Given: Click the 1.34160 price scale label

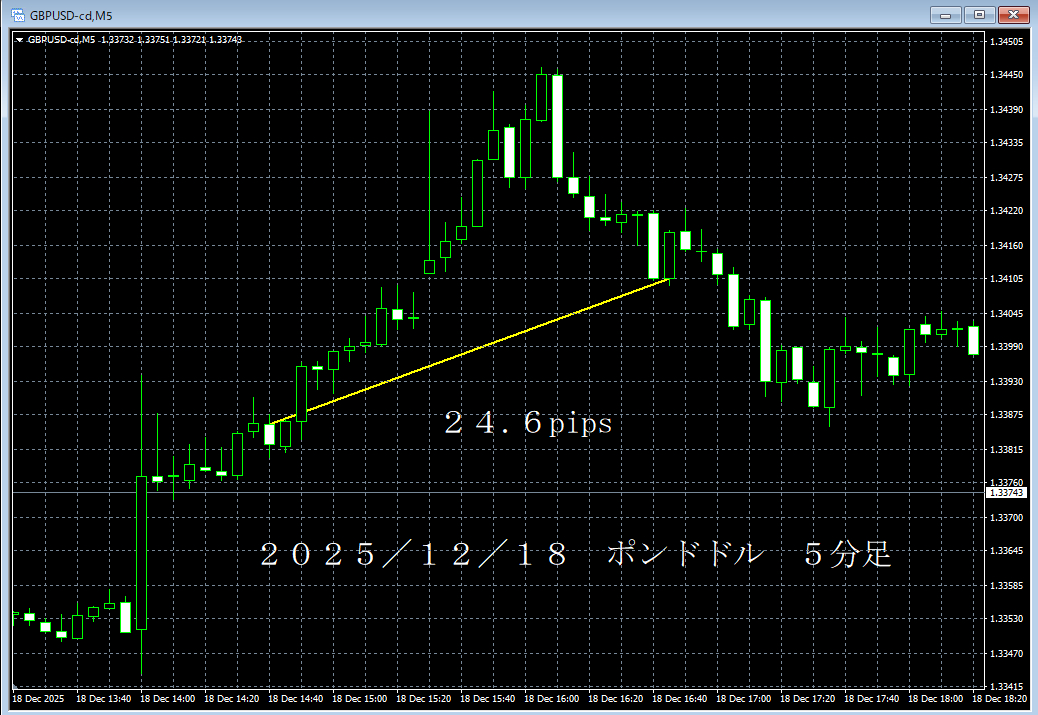Looking at the screenshot, I should [1006, 246].
